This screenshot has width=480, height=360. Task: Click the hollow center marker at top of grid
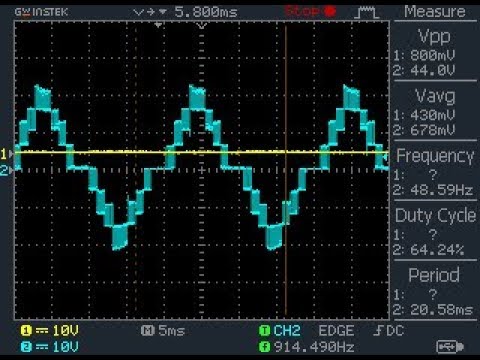click(202, 26)
